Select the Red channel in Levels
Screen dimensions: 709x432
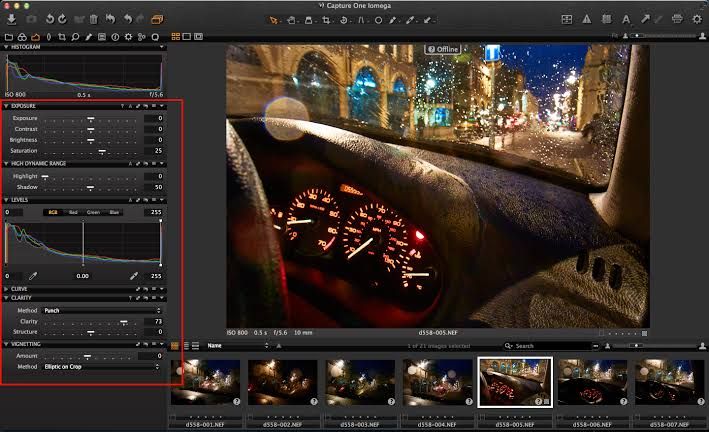(73, 212)
